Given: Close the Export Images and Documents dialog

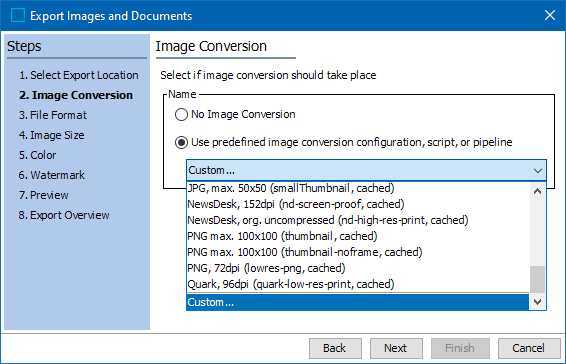Looking at the screenshot, I should coord(550,15).
